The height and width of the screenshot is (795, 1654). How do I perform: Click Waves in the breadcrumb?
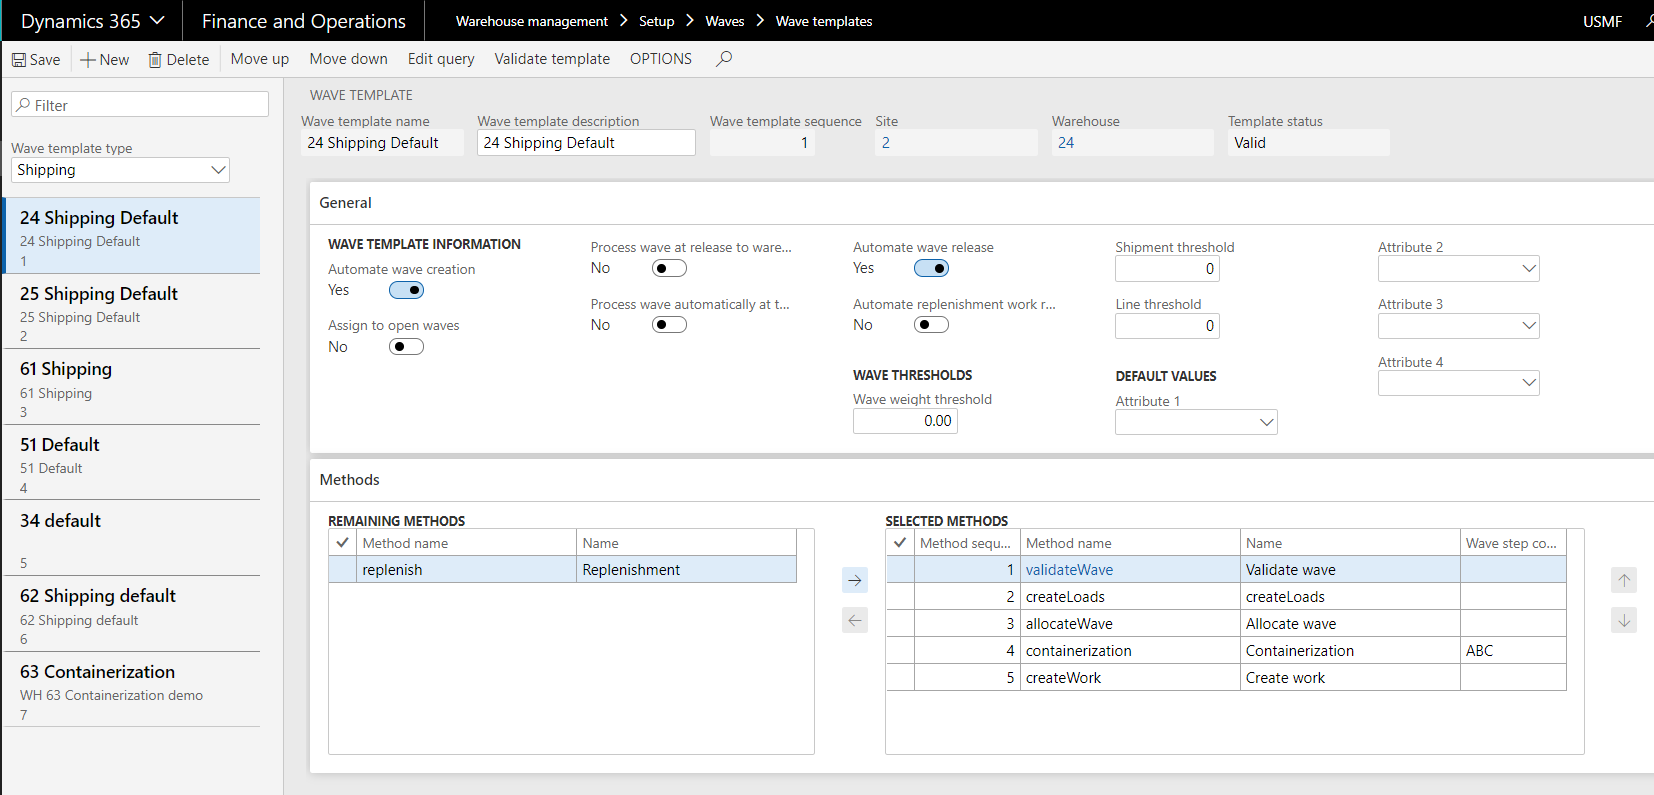(x=724, y=21)
